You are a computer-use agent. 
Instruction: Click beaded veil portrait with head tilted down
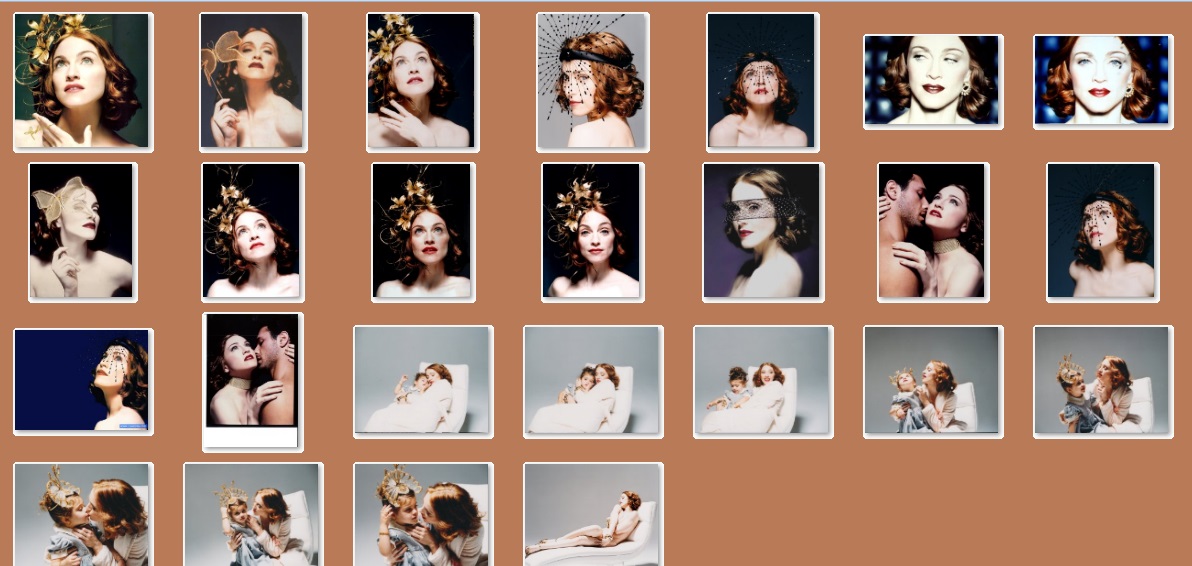1102,231
